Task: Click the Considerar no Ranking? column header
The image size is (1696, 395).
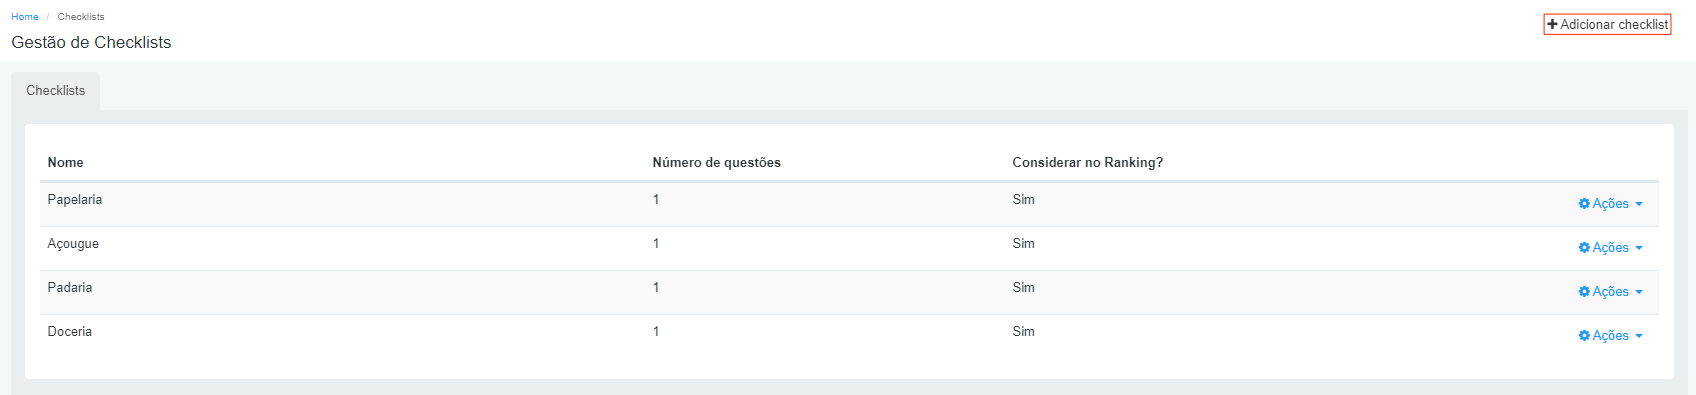Action: tap(1087, 162)
